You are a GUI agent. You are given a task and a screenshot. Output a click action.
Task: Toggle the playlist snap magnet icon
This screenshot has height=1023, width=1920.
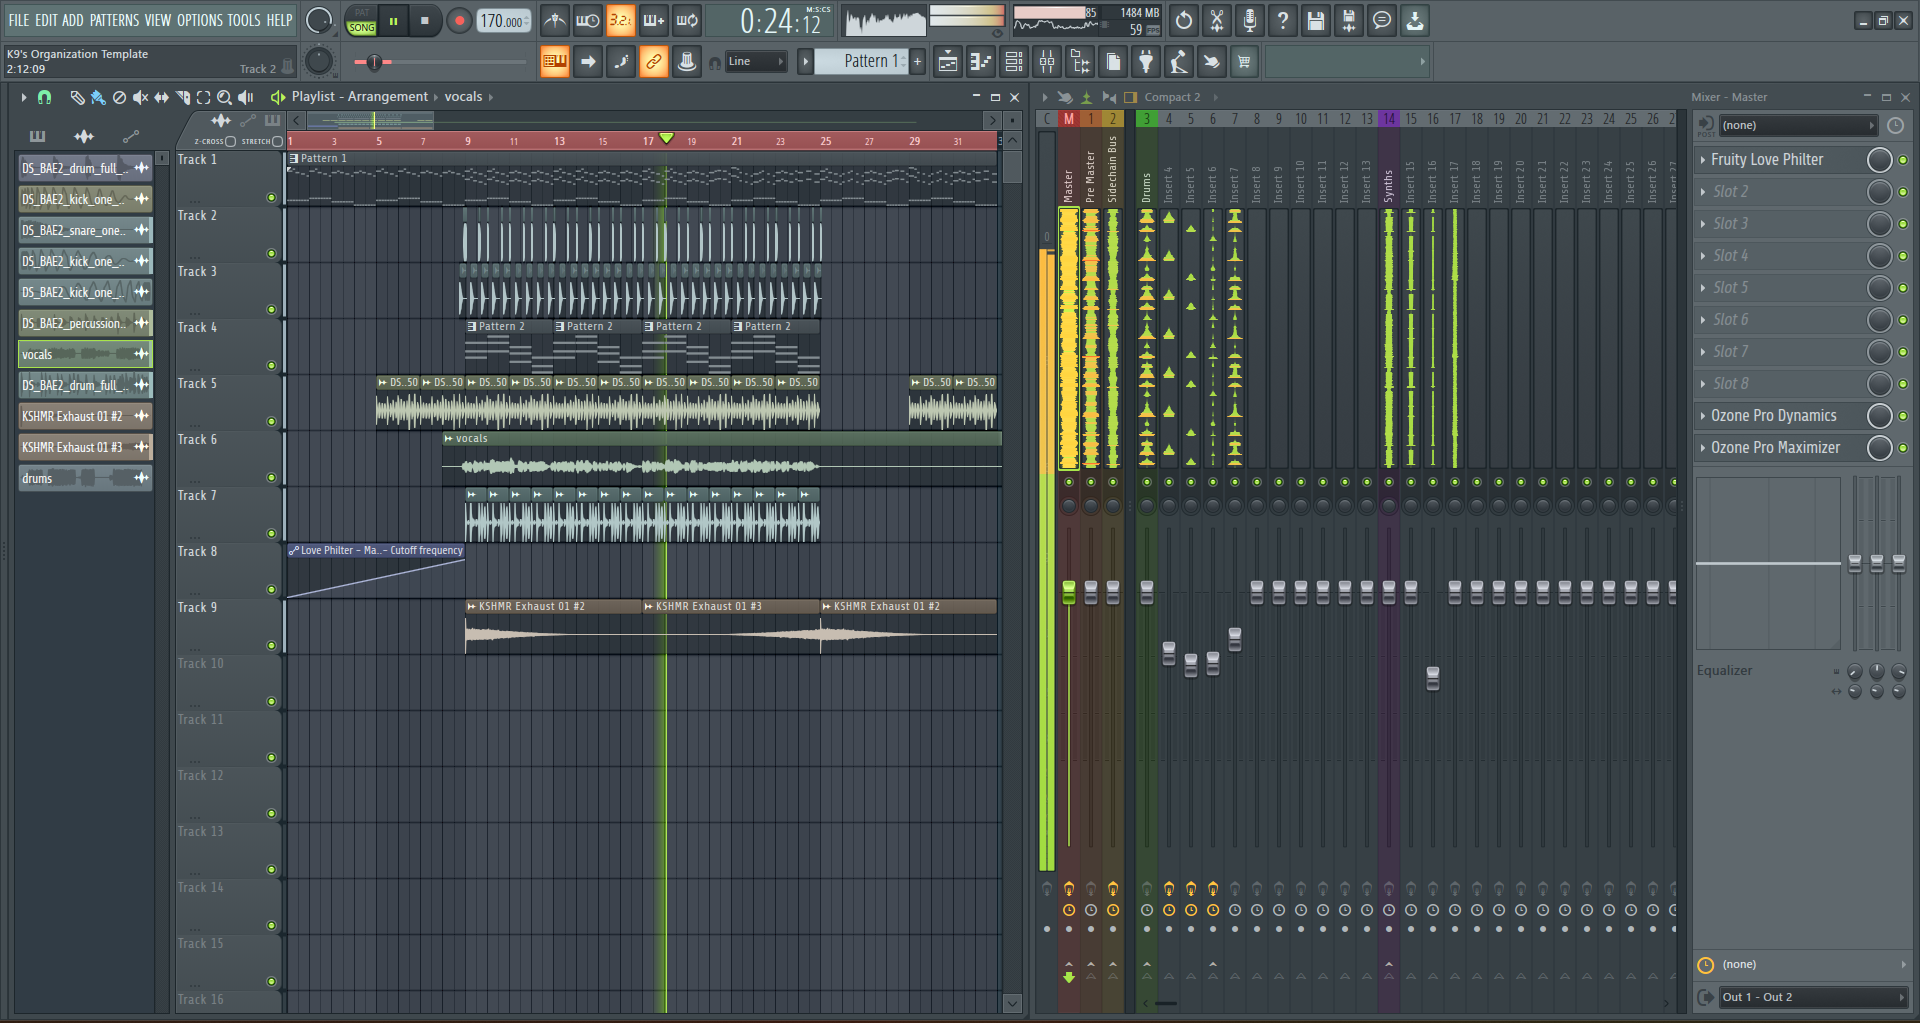pos(44,97)
